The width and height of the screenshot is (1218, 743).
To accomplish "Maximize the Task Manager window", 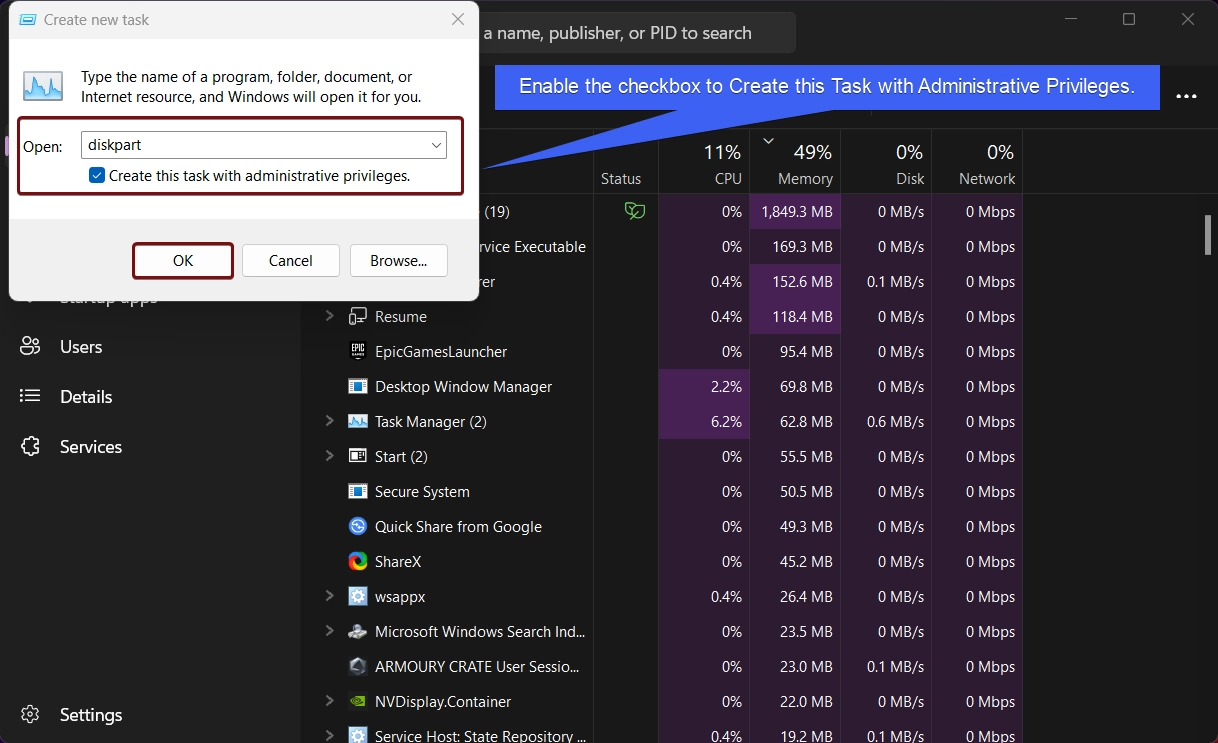I will click(1129, 19).
